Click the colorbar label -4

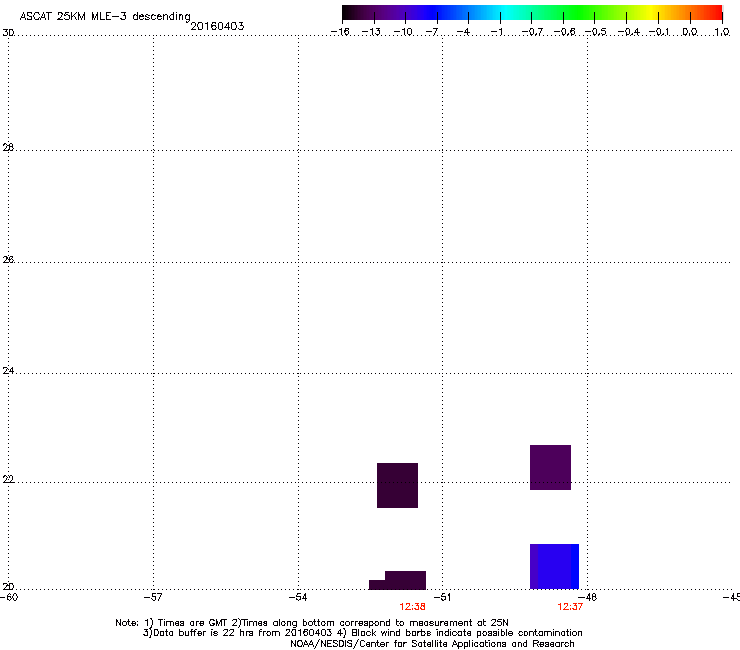[x=463, y=32]
